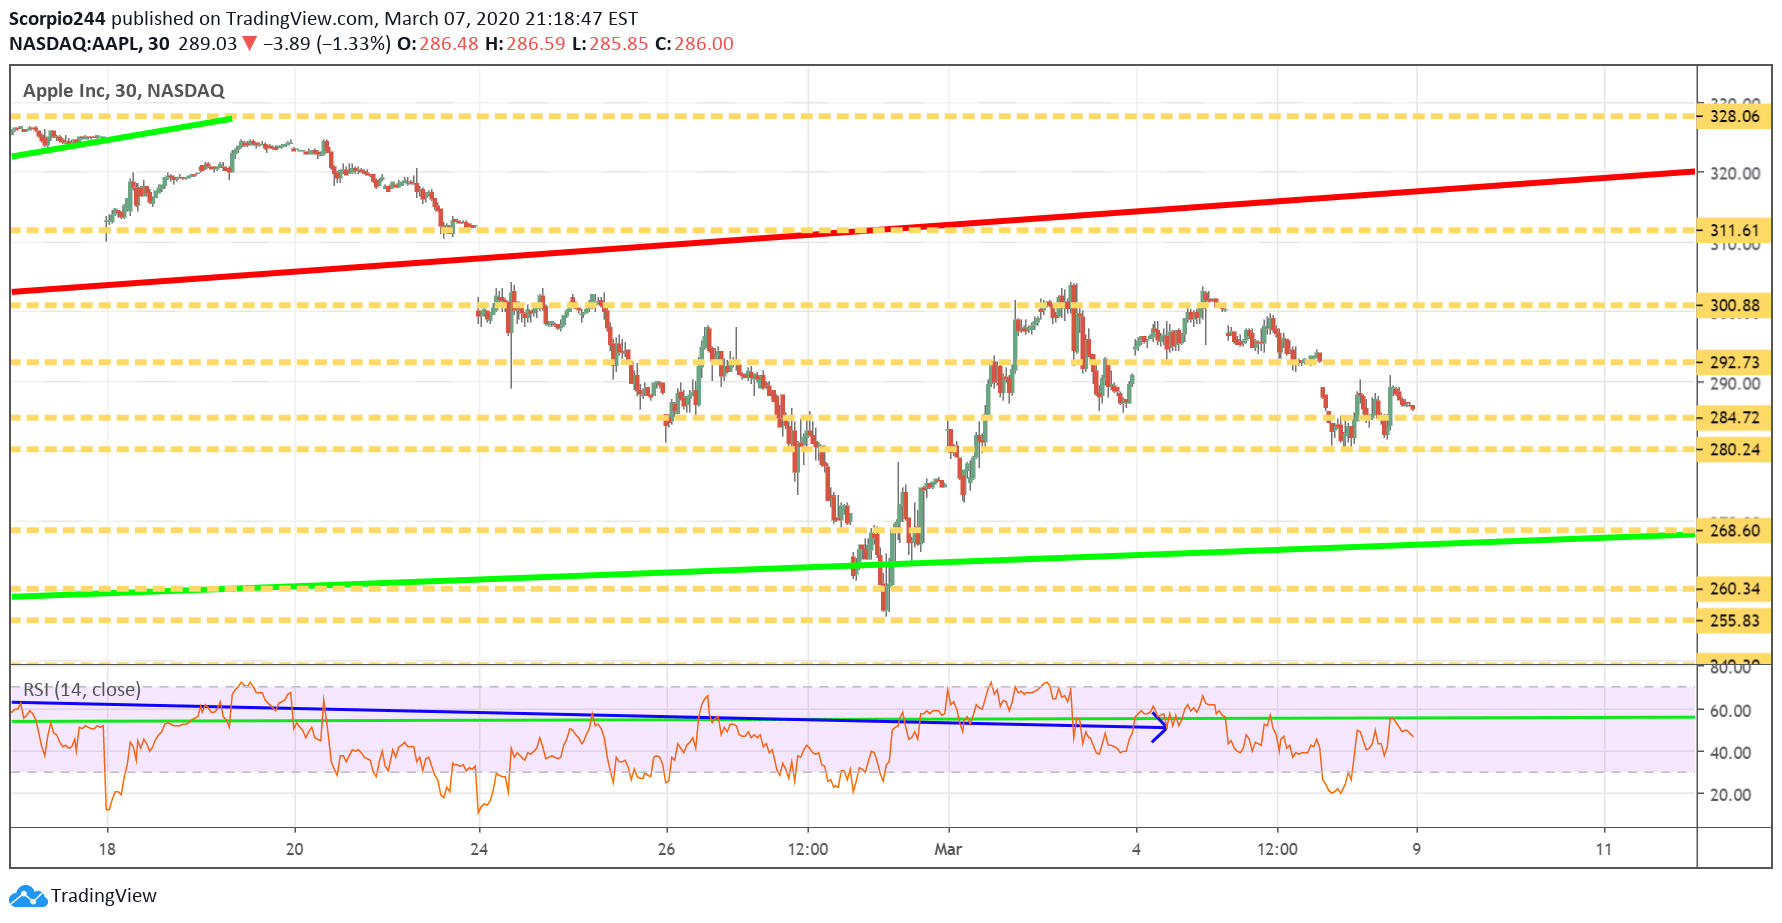
Task: Click the blue arrow head on RSI trendline
Action: 1159,727
